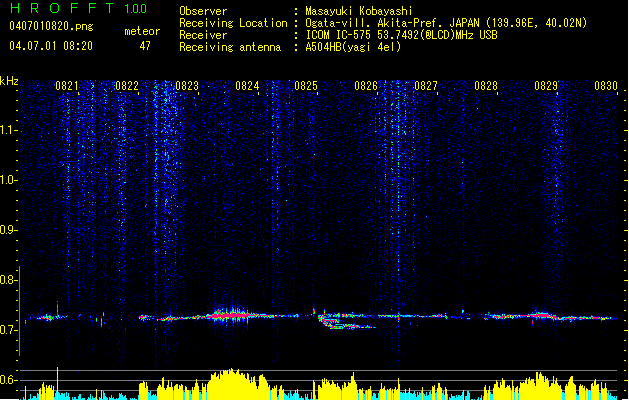This screenshot has width=629, height=400.
Task: Click the tallest yellow intensity peak under 0824
Action: [x=232, y=383]
